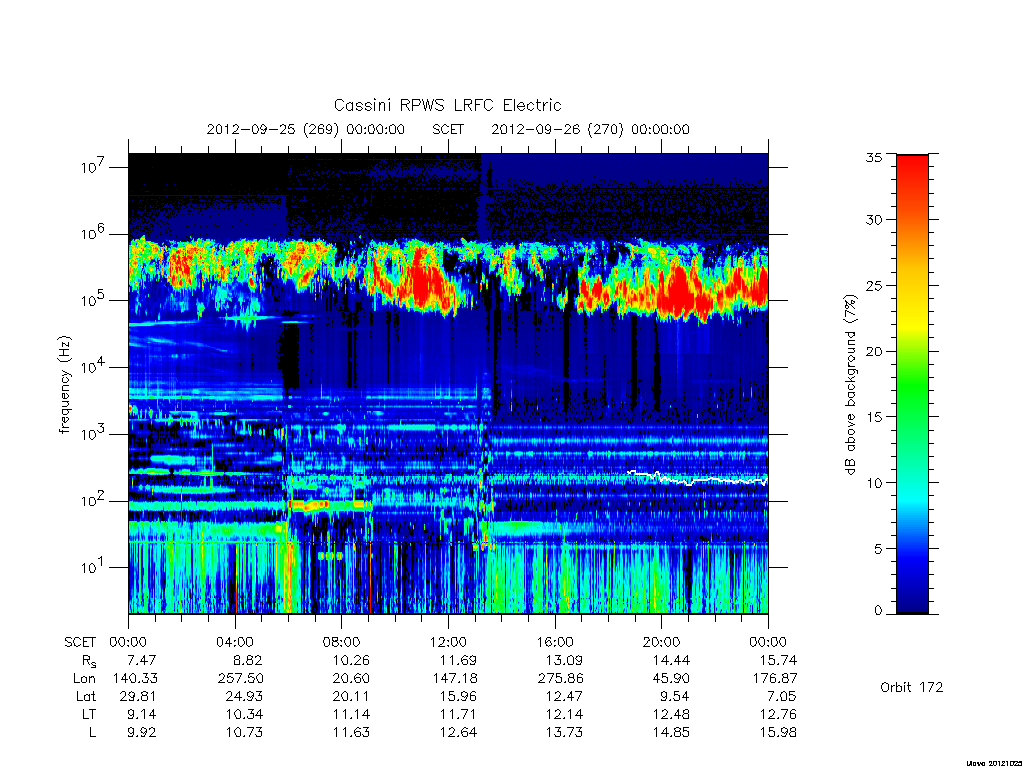Click the color bar scale
Image resolution: width=1024 pixels, height=768 pixels.
[x=912, y=384]
